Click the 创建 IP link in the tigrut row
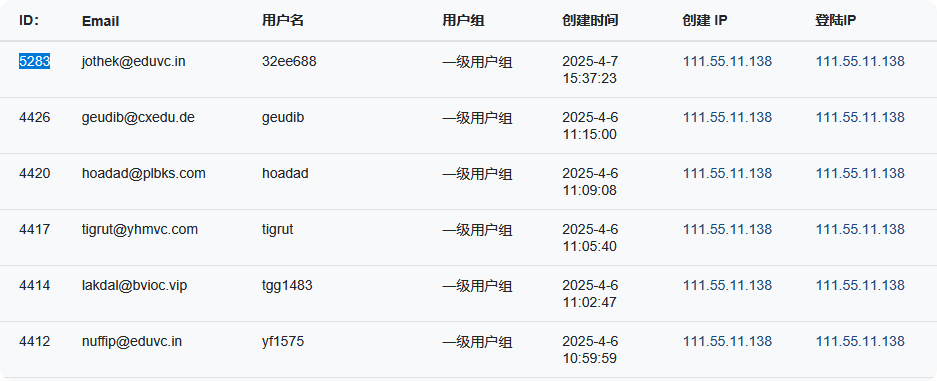Image resolution: width=937 pixels, height=381 pixels. pyautogui.click(x=727, y=229)
